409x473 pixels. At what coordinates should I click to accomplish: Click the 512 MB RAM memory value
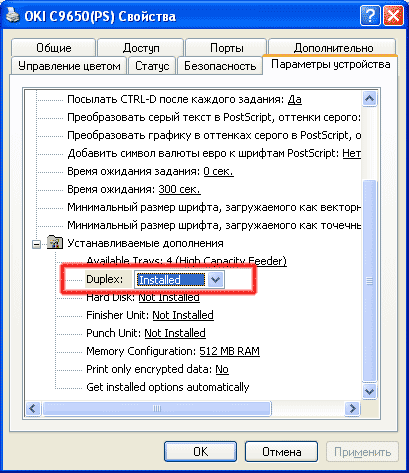tap(229, 351)
